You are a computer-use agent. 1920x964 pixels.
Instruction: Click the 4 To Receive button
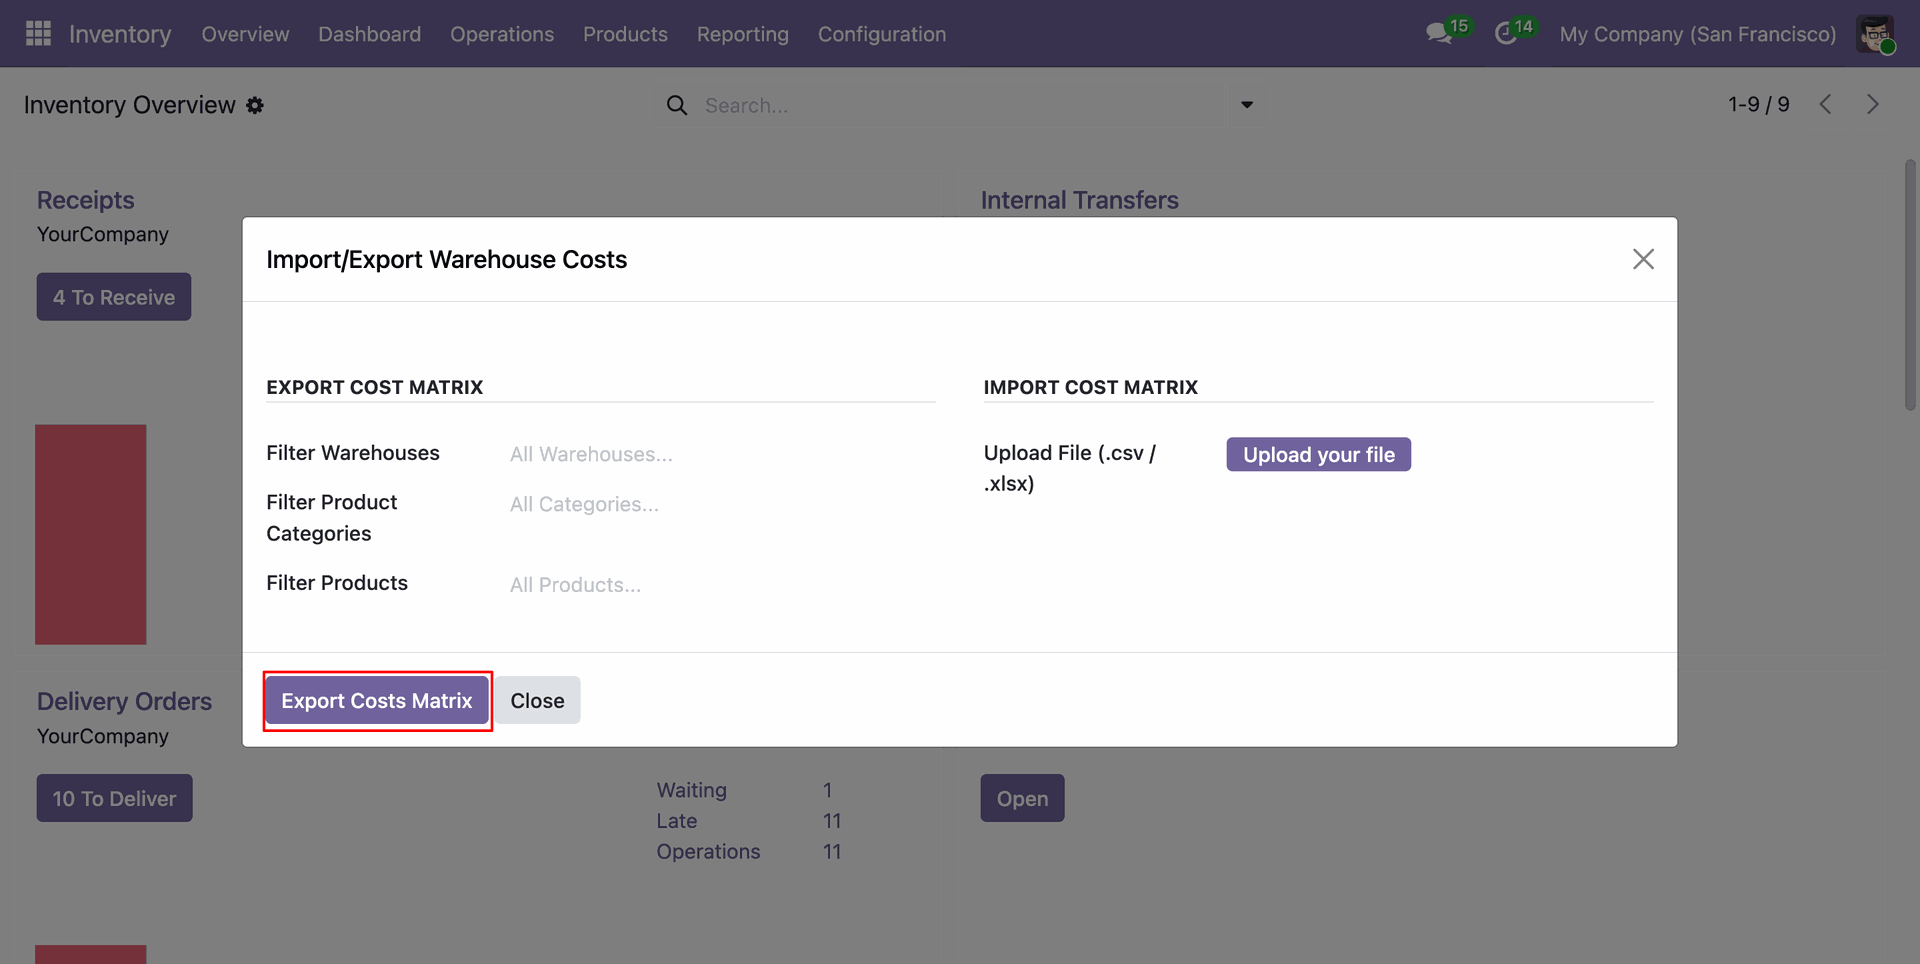[x=114, y=297]
